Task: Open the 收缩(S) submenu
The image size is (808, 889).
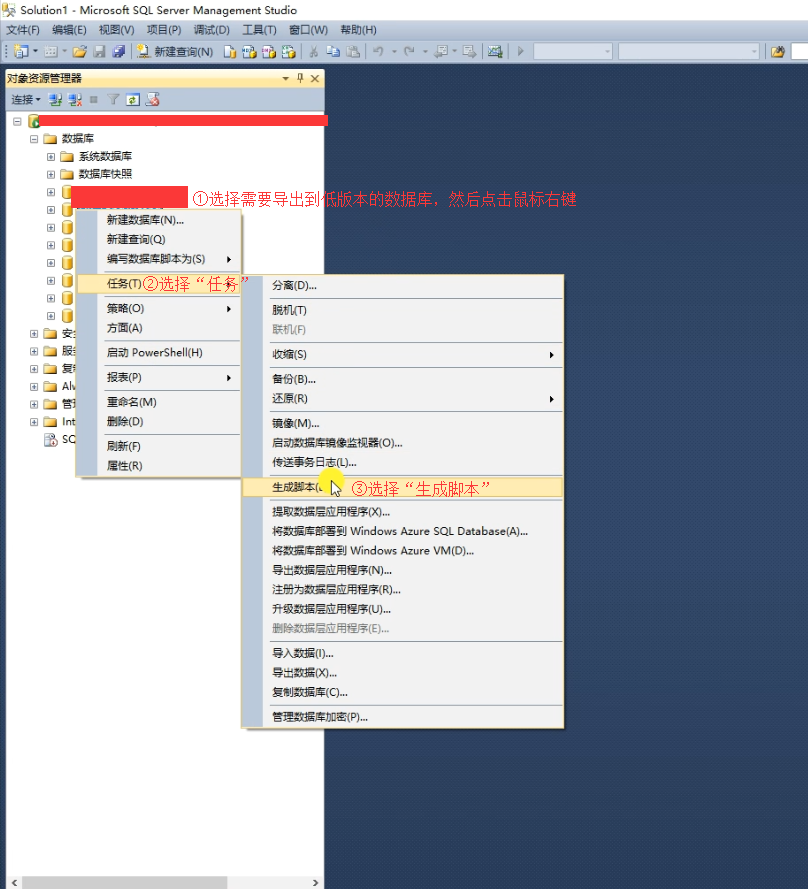Action: [x=403, y=354]
